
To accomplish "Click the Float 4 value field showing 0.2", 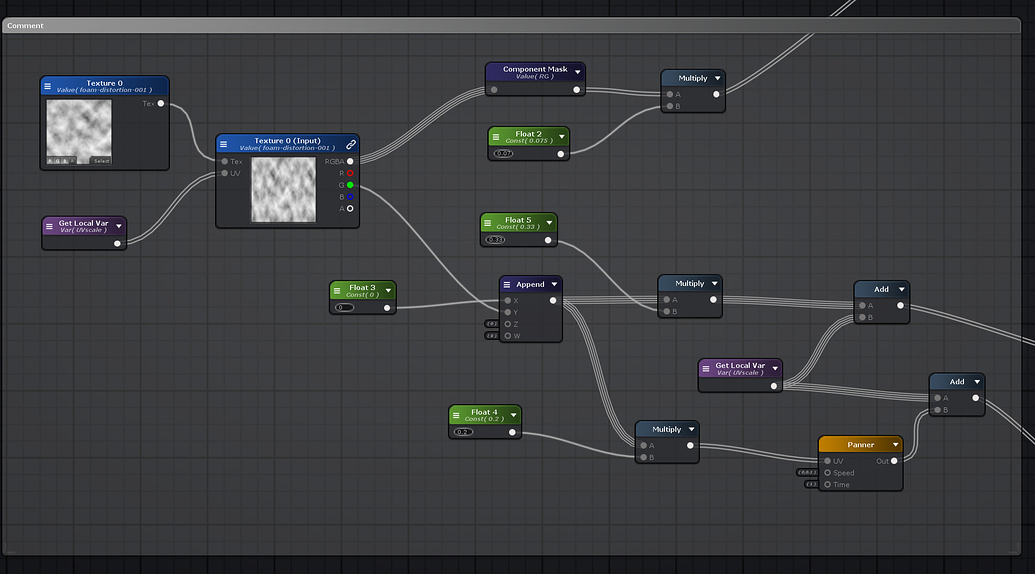I will point(463,432).
